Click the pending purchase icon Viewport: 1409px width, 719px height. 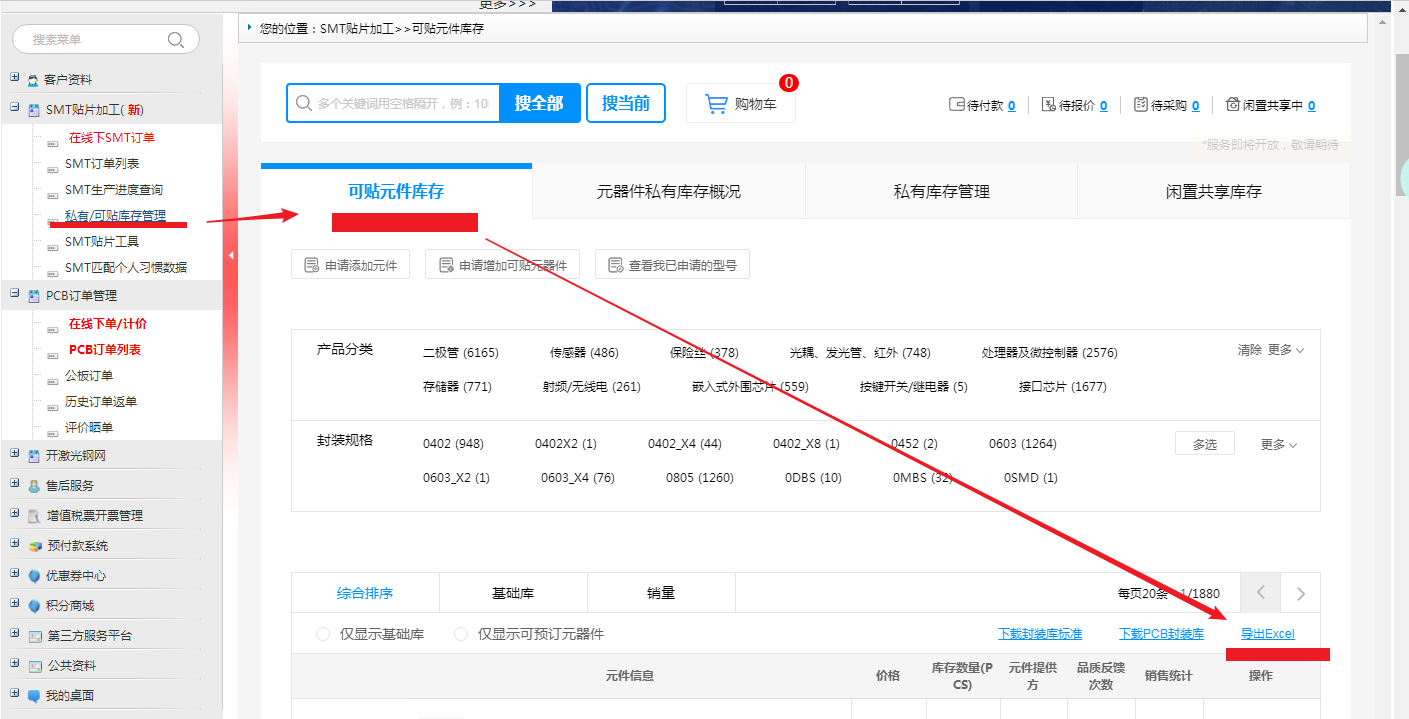[x=1141, y=105]
